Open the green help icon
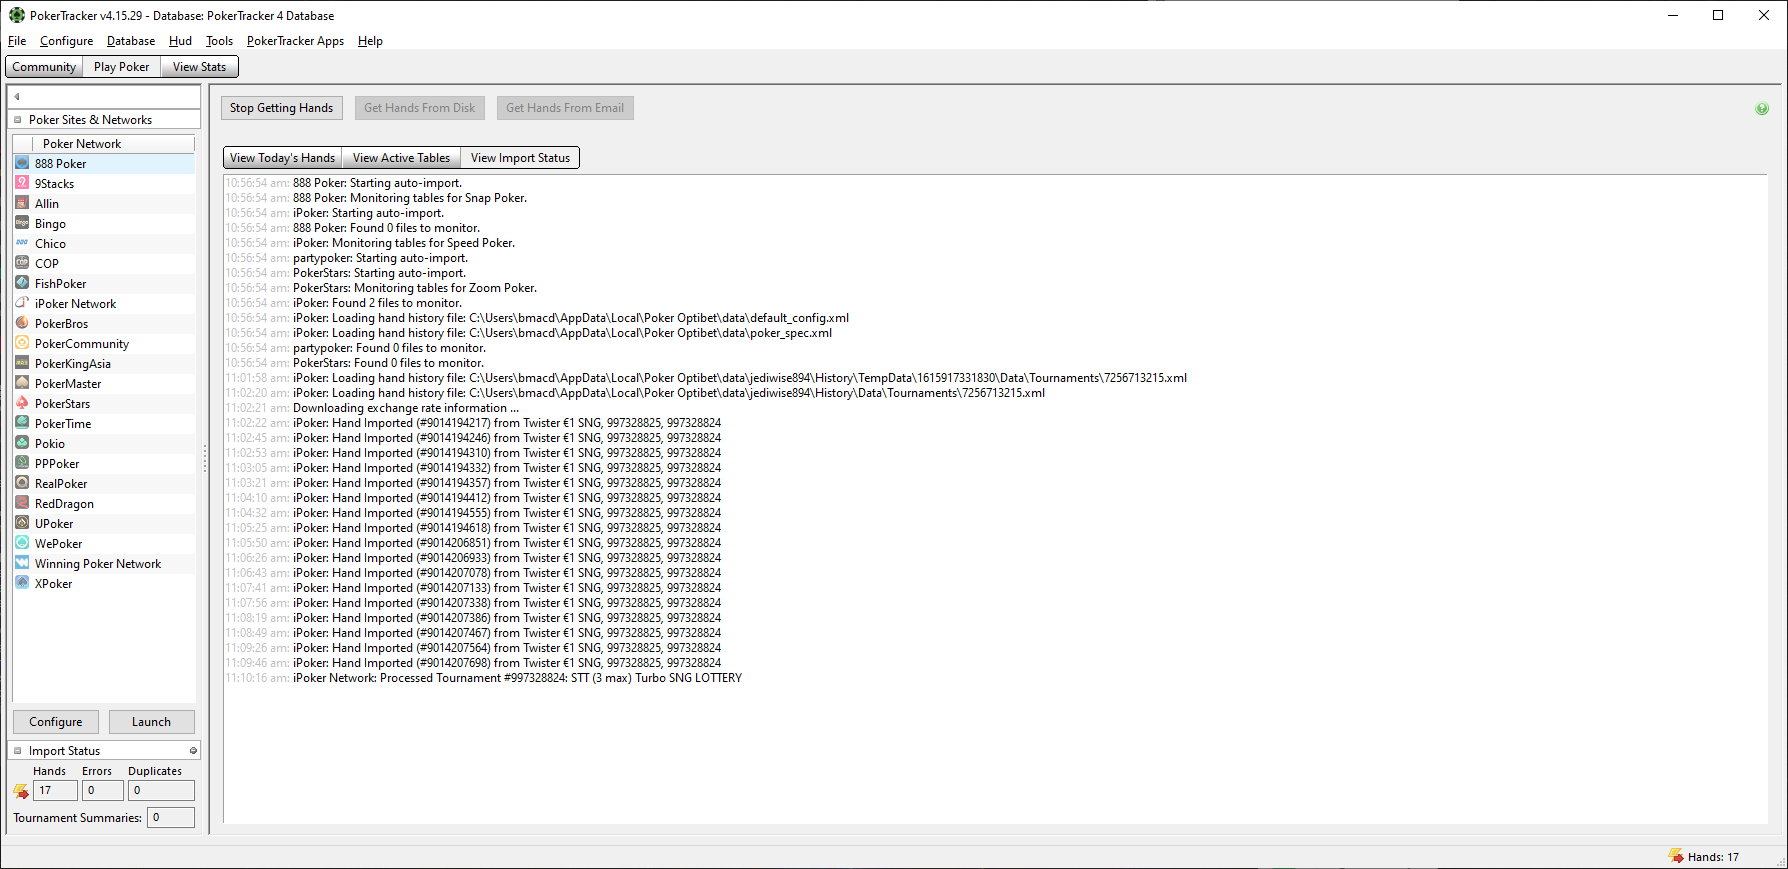 (x=1762, y=109)
